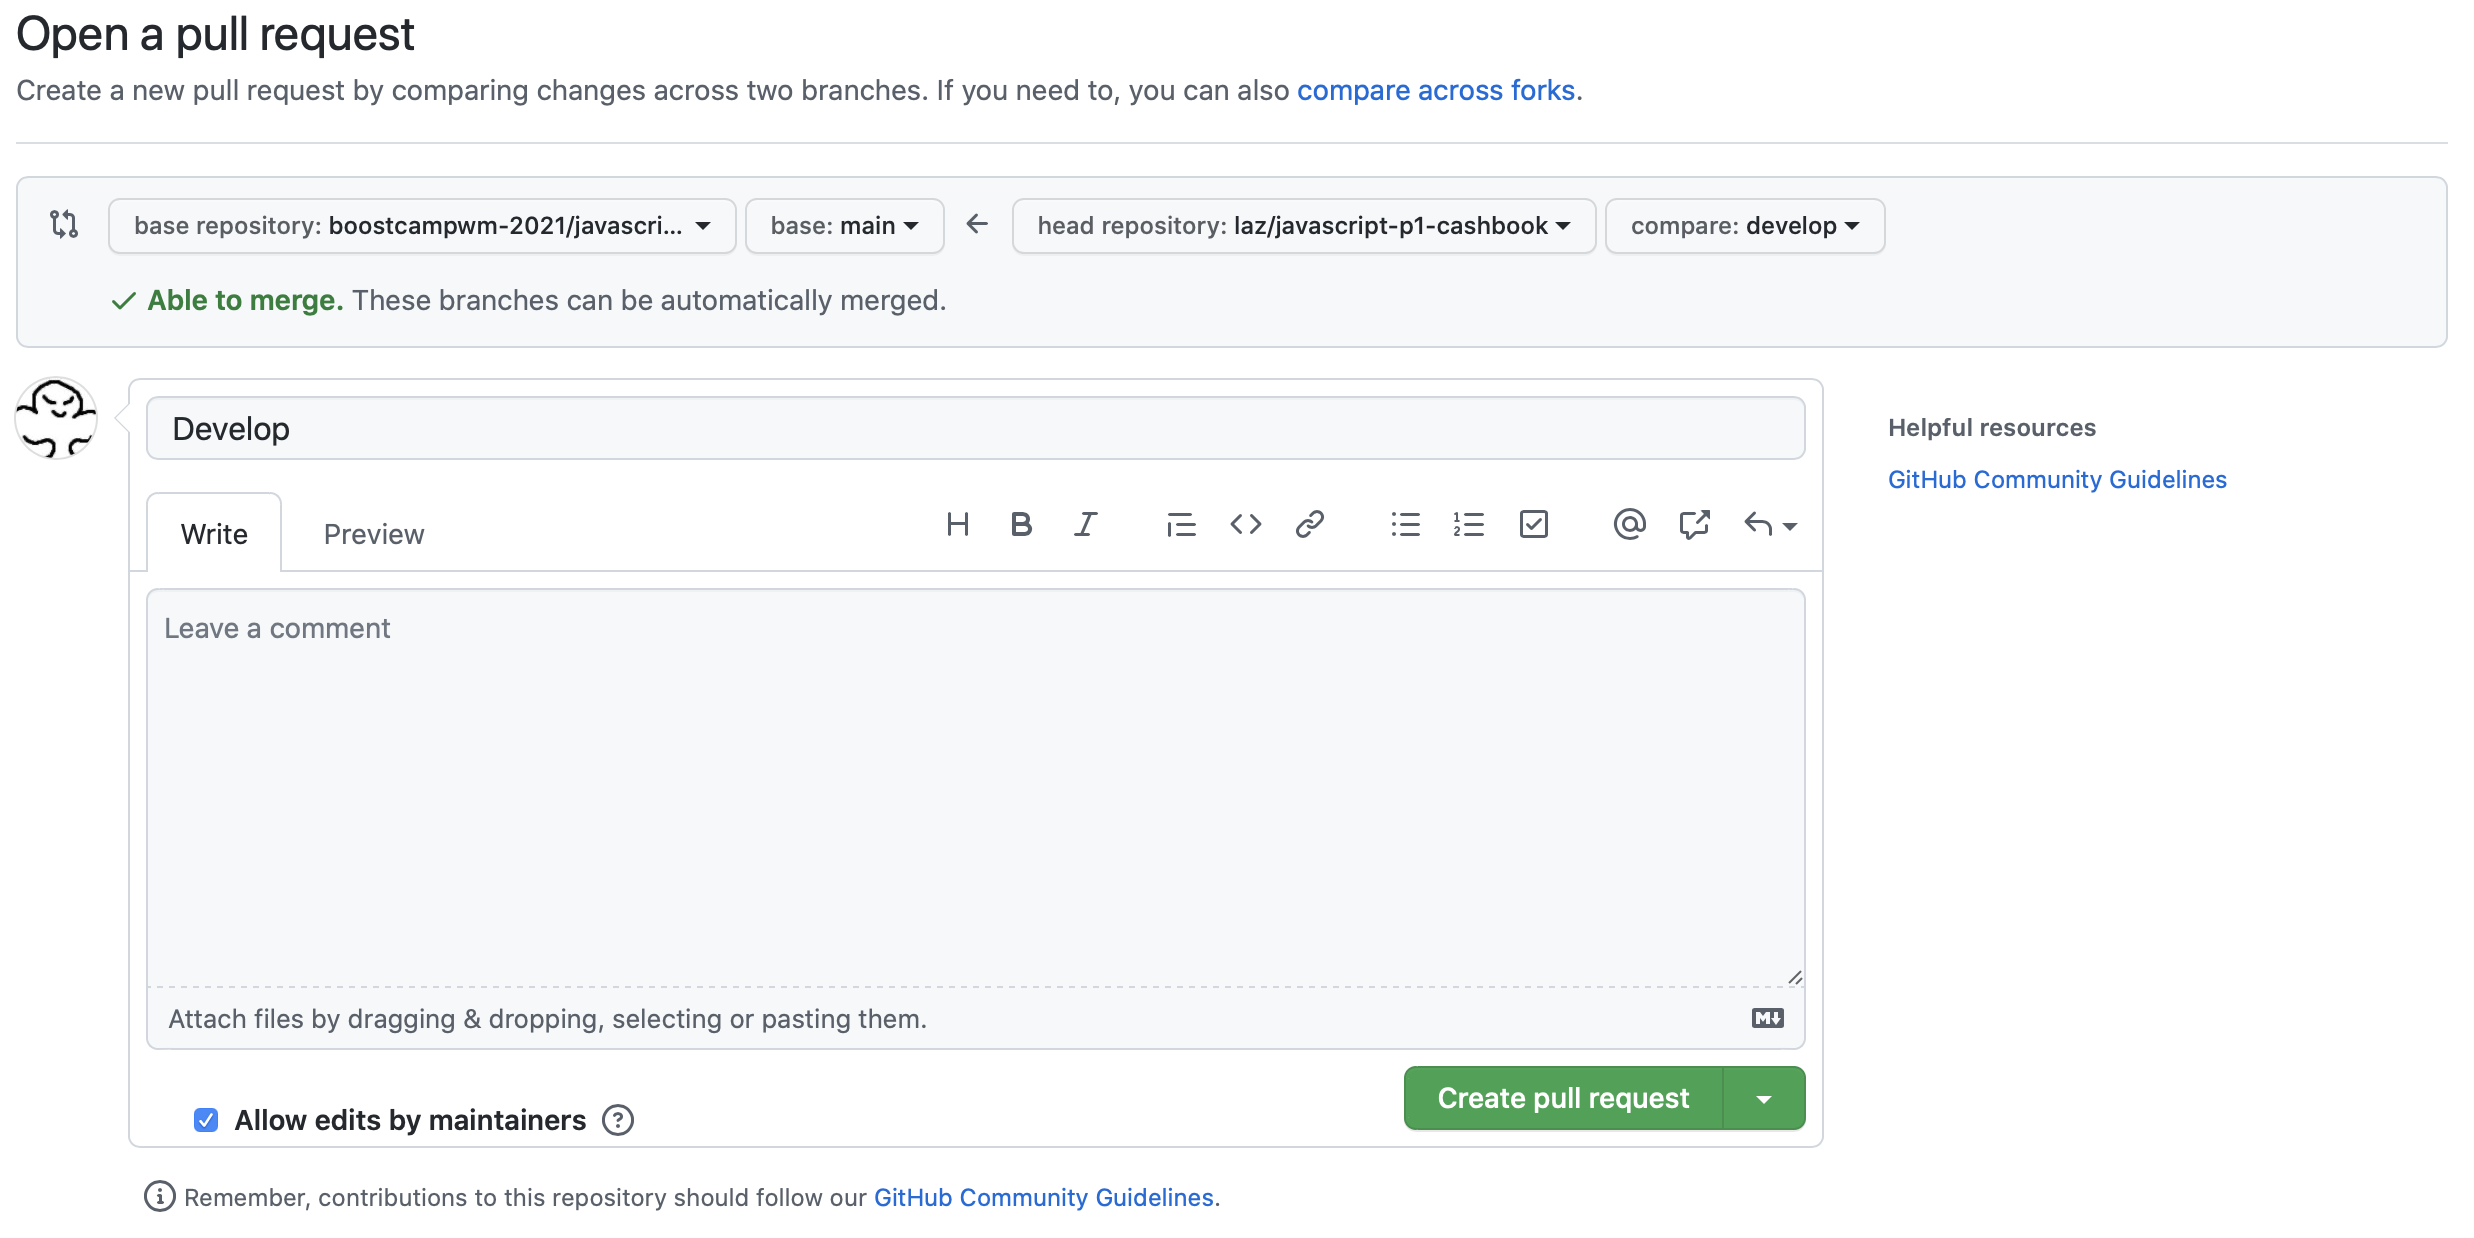Viewport: 2474px width, 1238px height.
Task: Add a link with the link icon
Action: [1309, 524]
